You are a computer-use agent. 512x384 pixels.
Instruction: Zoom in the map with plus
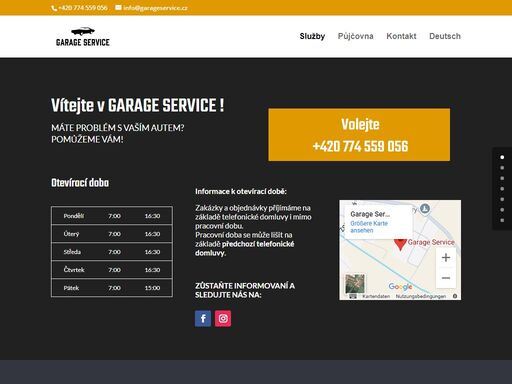(446, 257)
